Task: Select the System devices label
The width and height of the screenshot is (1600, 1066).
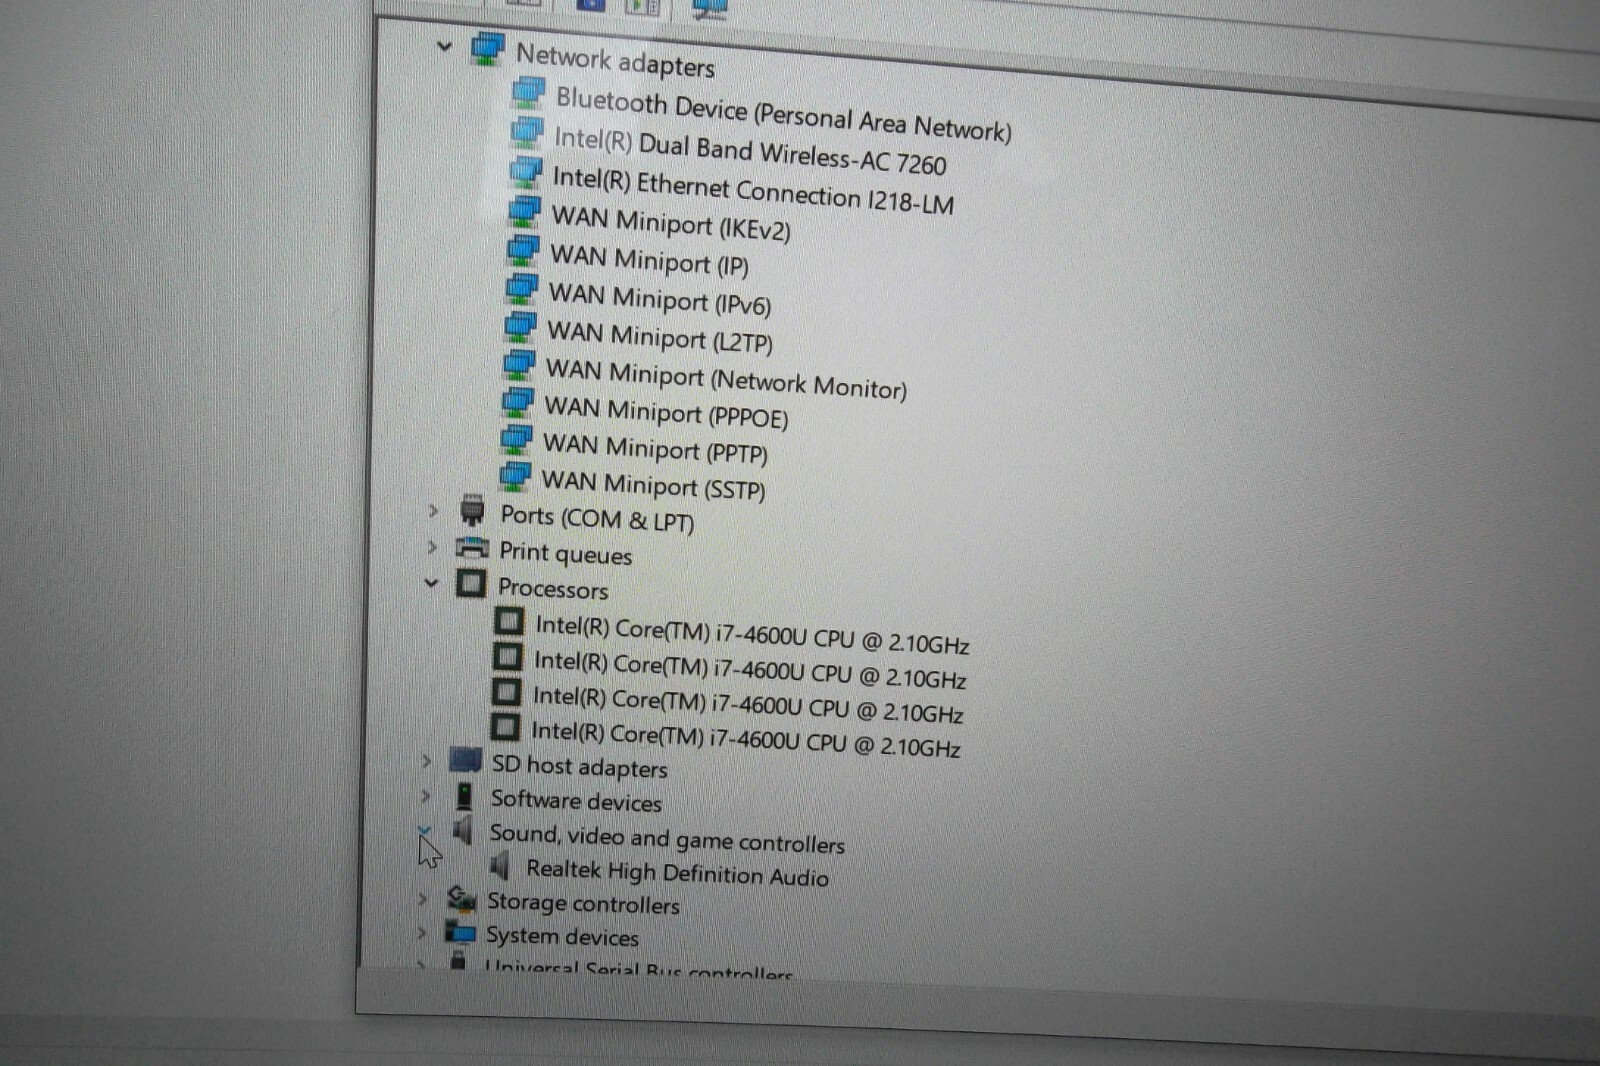Action: coord(562,936)
